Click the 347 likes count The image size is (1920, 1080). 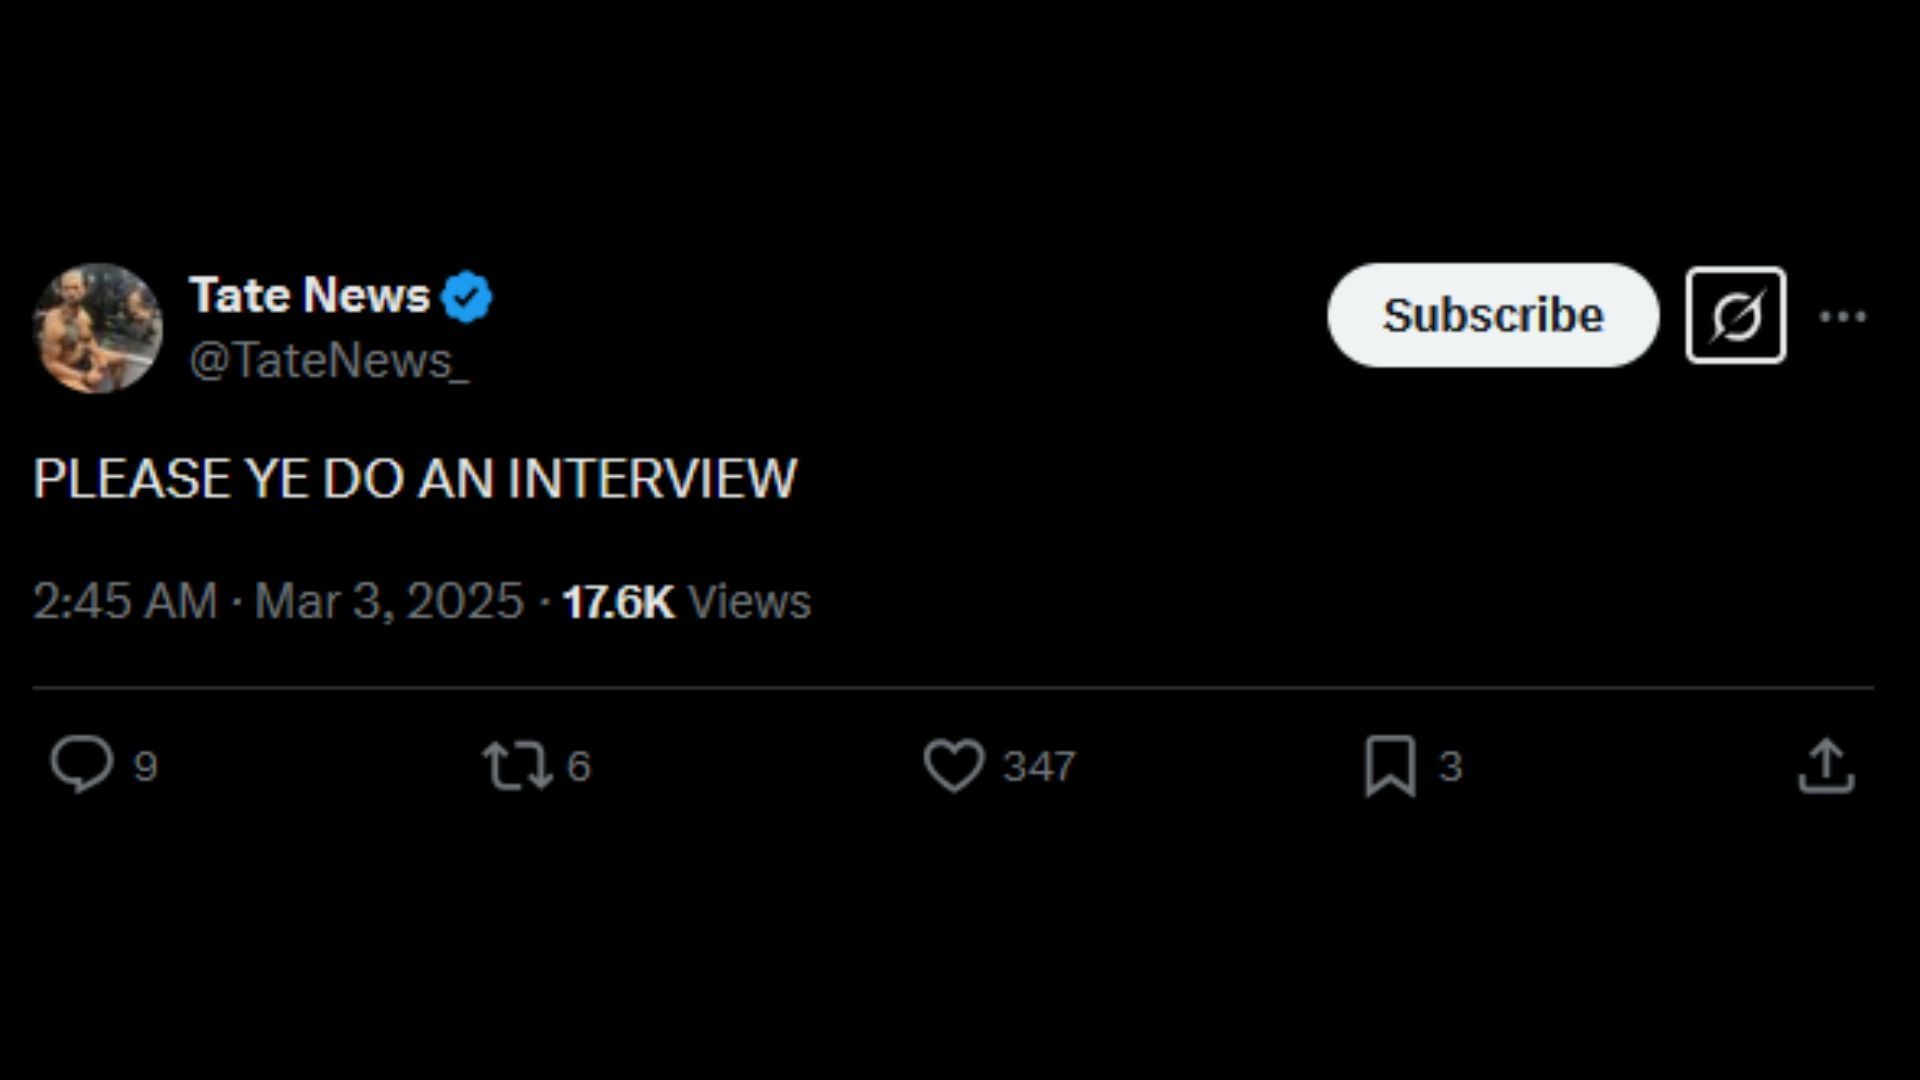point(1039,767)
